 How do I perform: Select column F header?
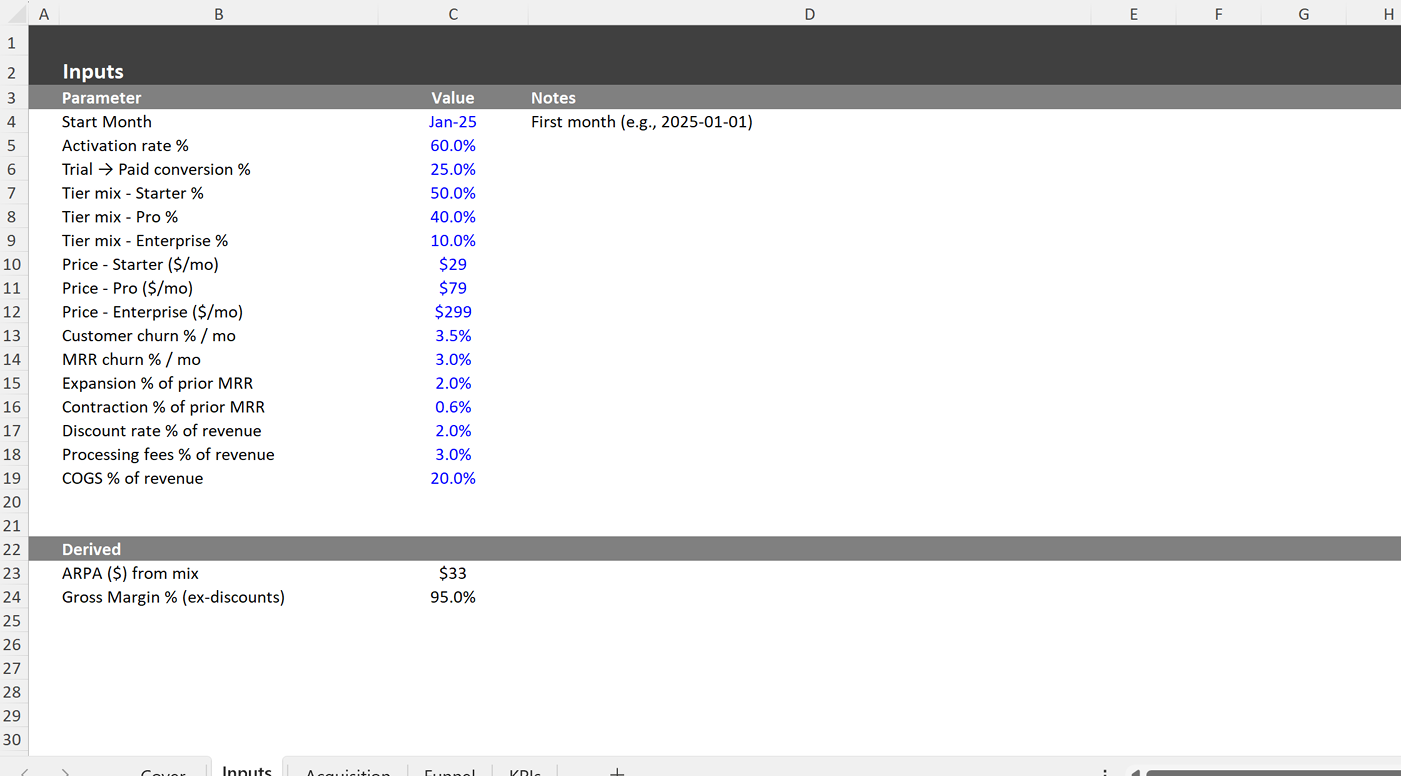pos(1218,13)
